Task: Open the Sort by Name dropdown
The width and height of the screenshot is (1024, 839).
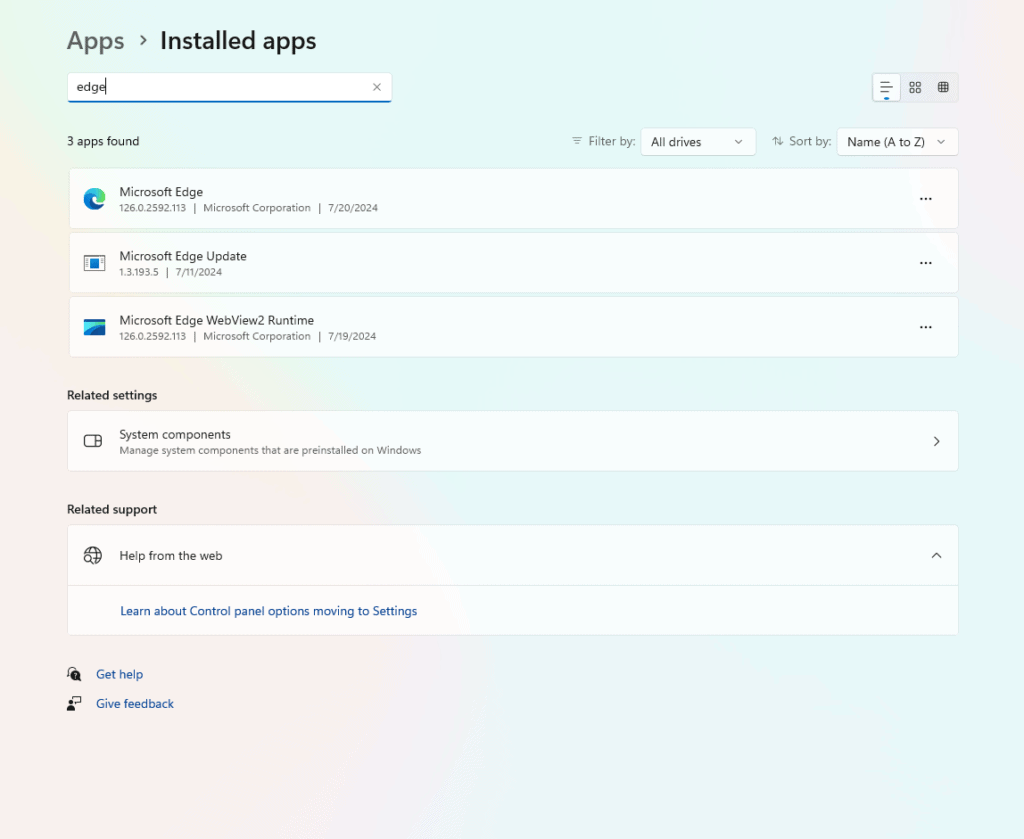Action: (x=897, y=142)
